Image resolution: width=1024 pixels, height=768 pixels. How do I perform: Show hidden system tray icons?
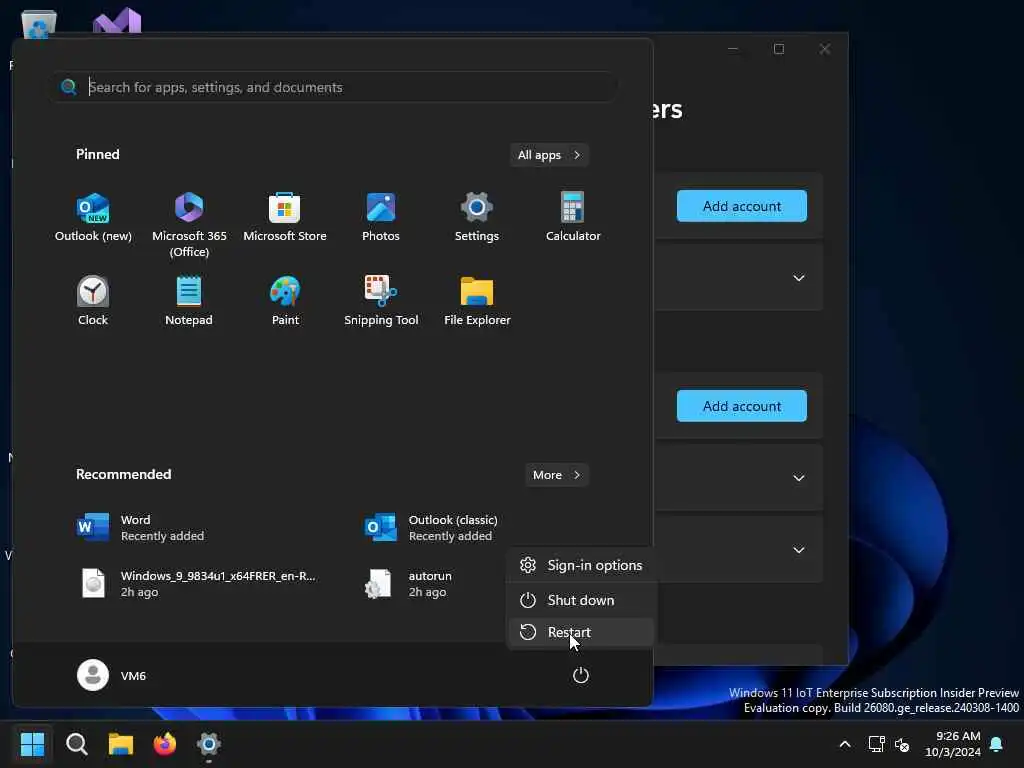pos(844,744)
